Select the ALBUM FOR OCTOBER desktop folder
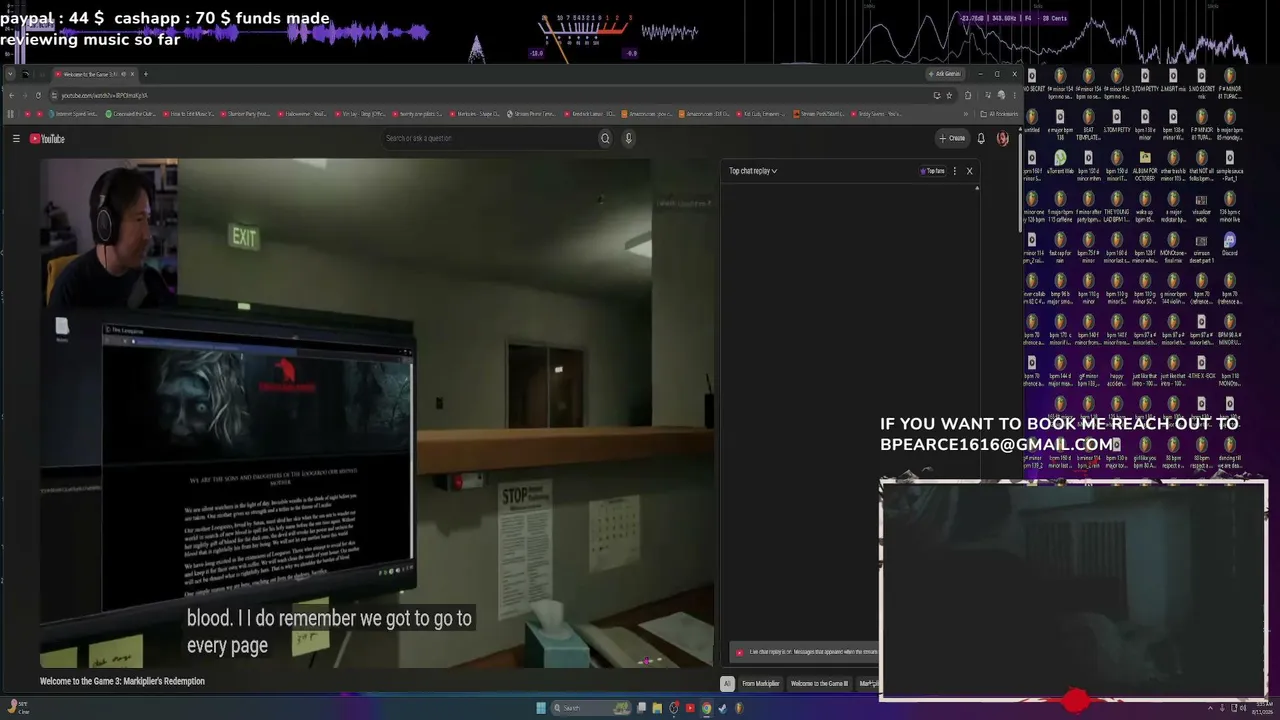This screenshot has width=1280, height=720. (1145, 167)
